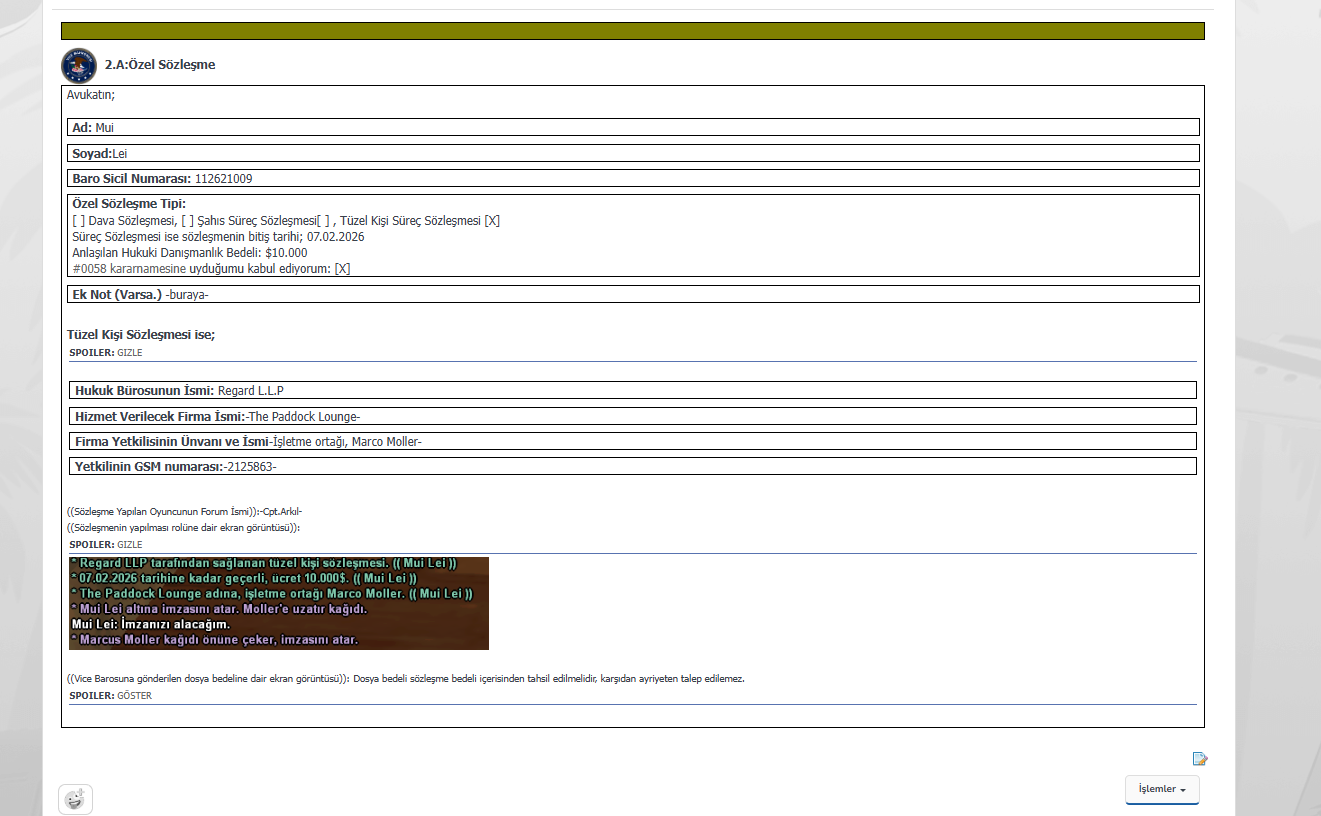Click the 'Hukuk Bürosunun İsmi: Regard L.L.P' row
This screenshot has width=1321, height=816.
point(633,390)
